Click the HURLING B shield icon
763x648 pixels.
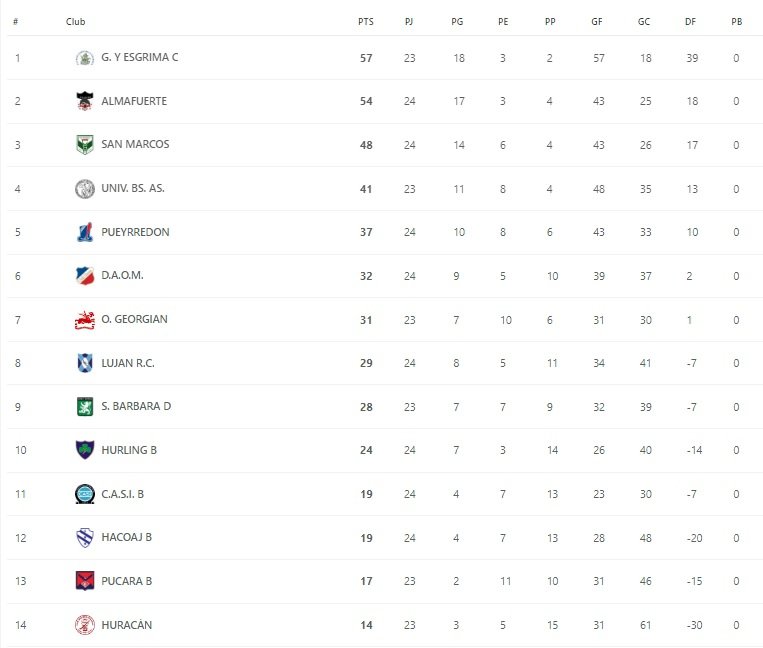(85, 450)
